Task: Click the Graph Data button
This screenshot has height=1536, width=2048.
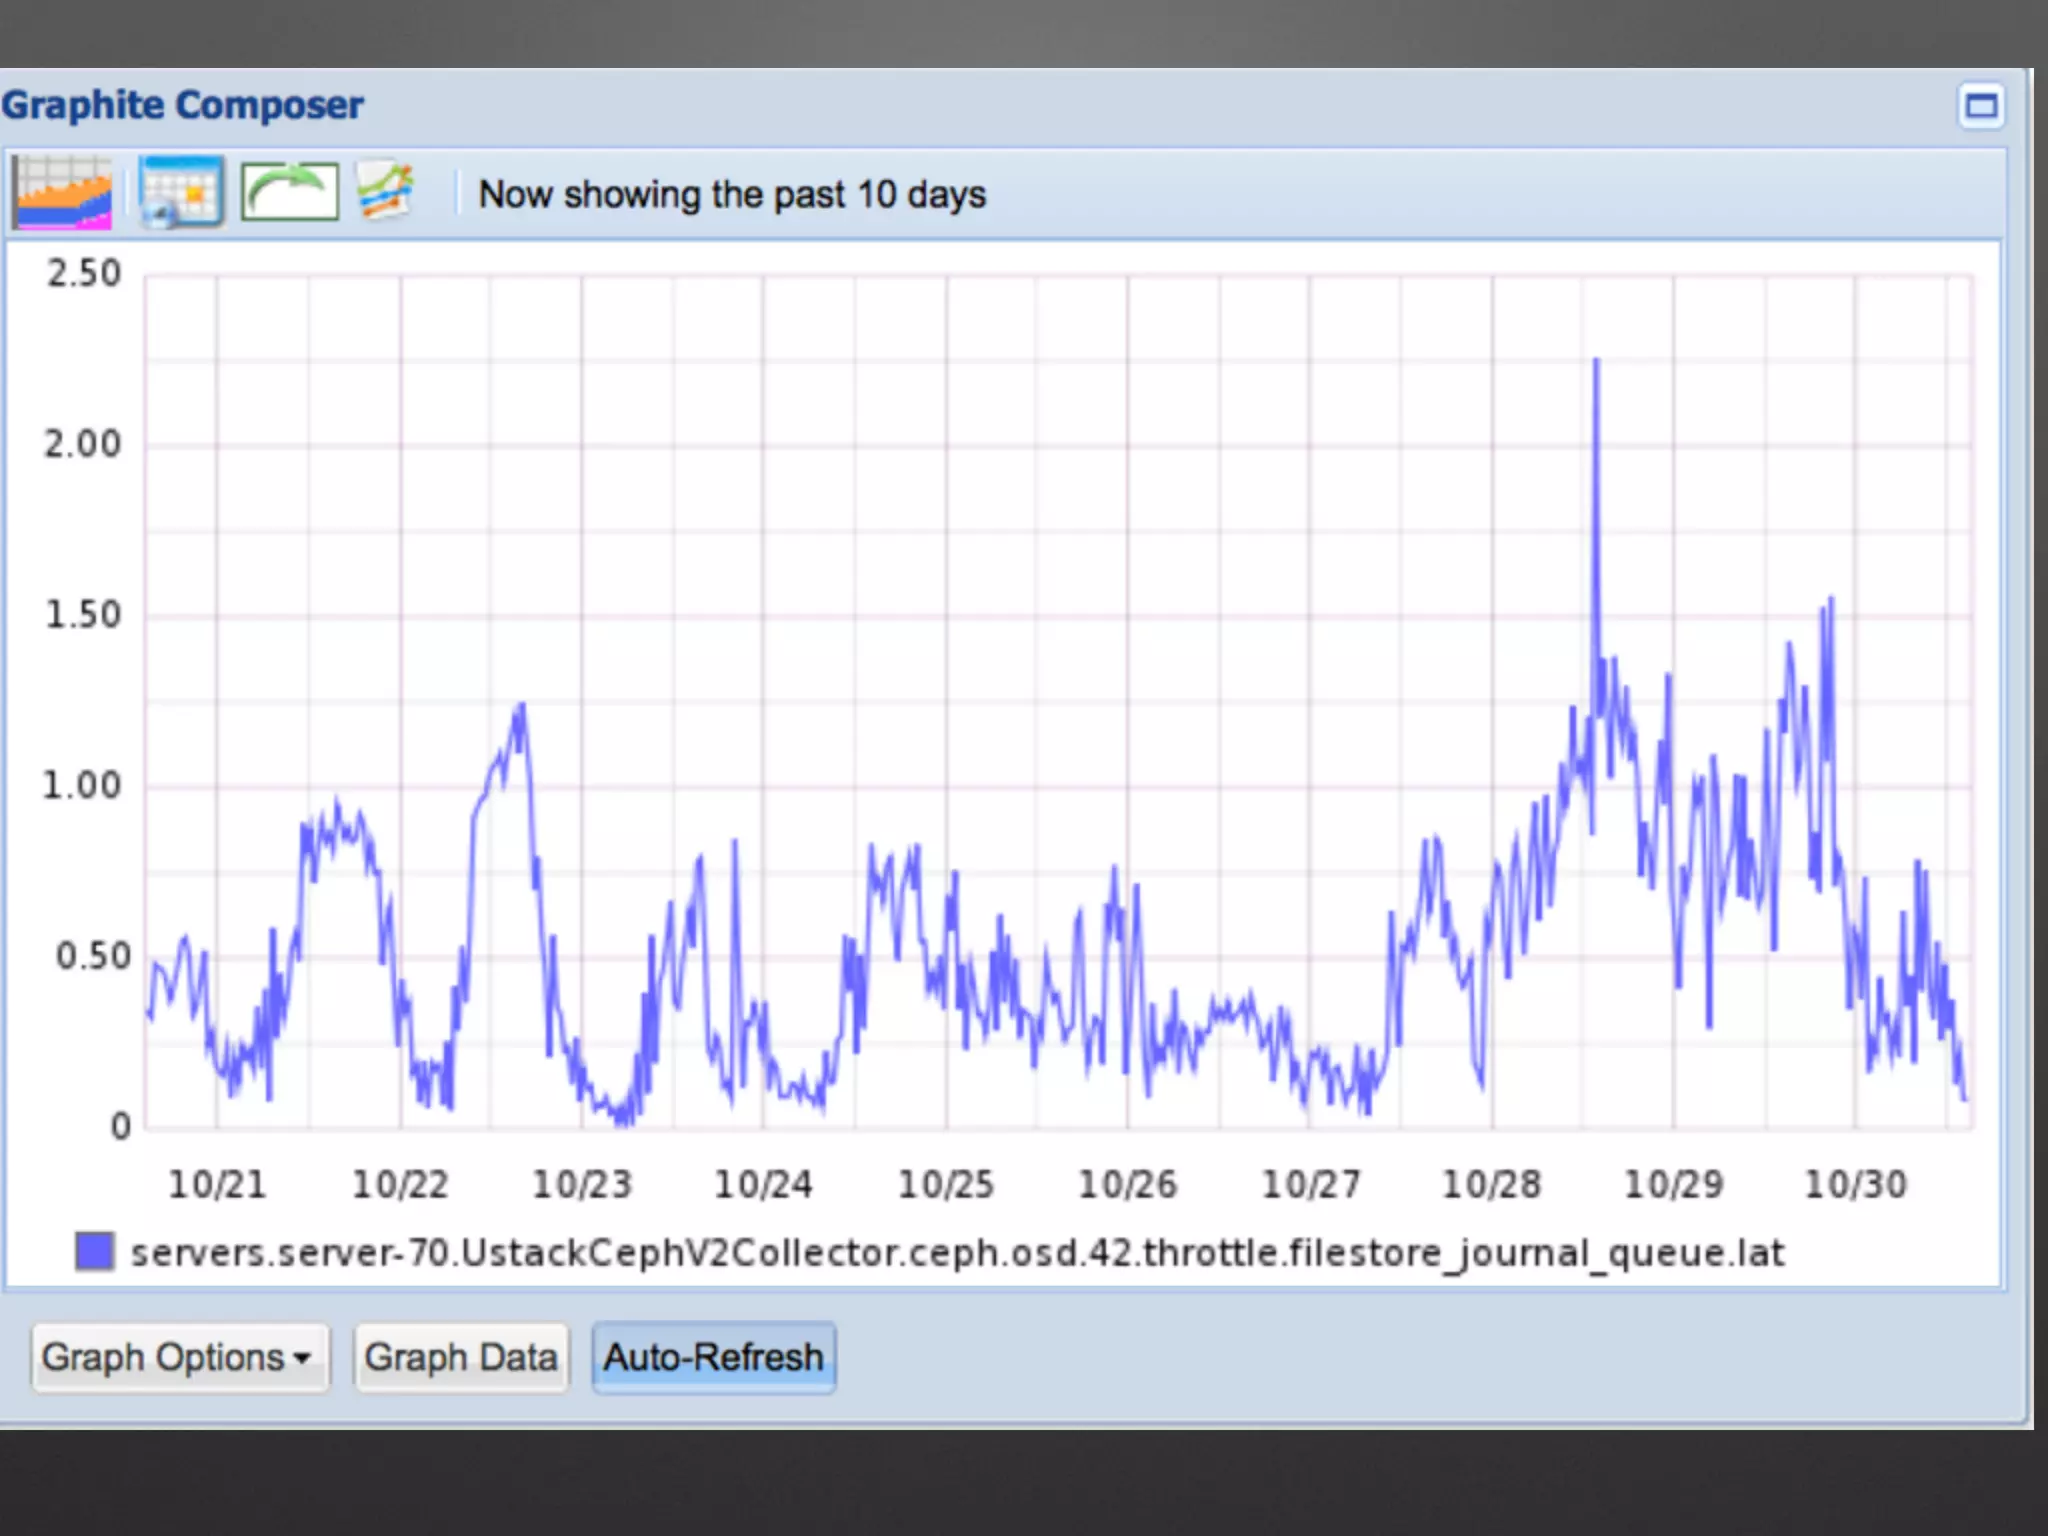Action: click(461, 1358)
